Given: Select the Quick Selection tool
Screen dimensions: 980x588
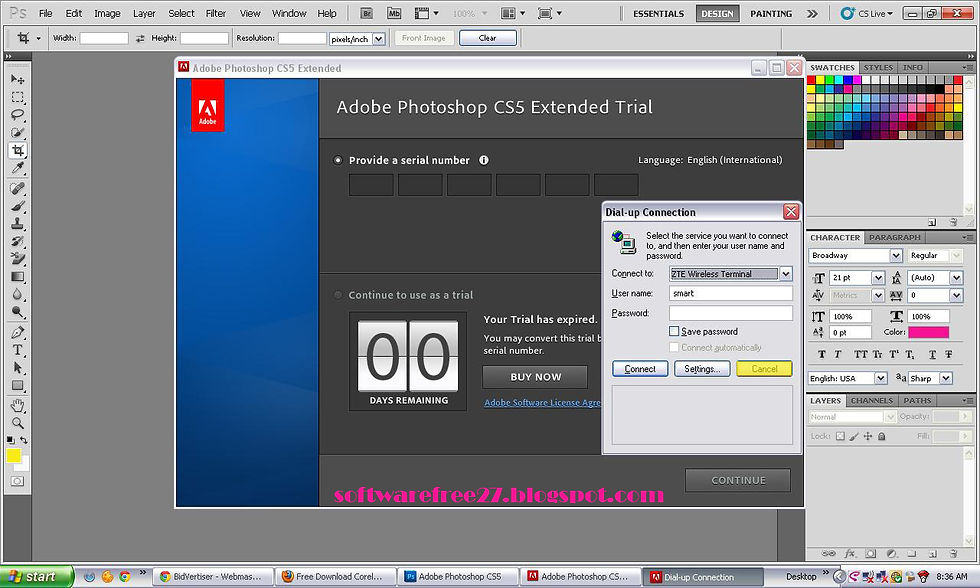Looking at the screenshot, I should (18, 132).
